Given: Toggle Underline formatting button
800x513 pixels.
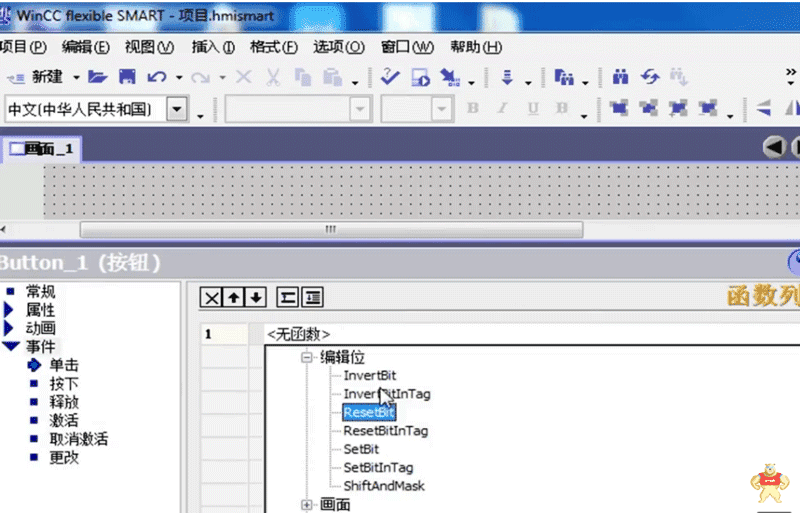Looking at the screenshot, I should coord(533,108).
